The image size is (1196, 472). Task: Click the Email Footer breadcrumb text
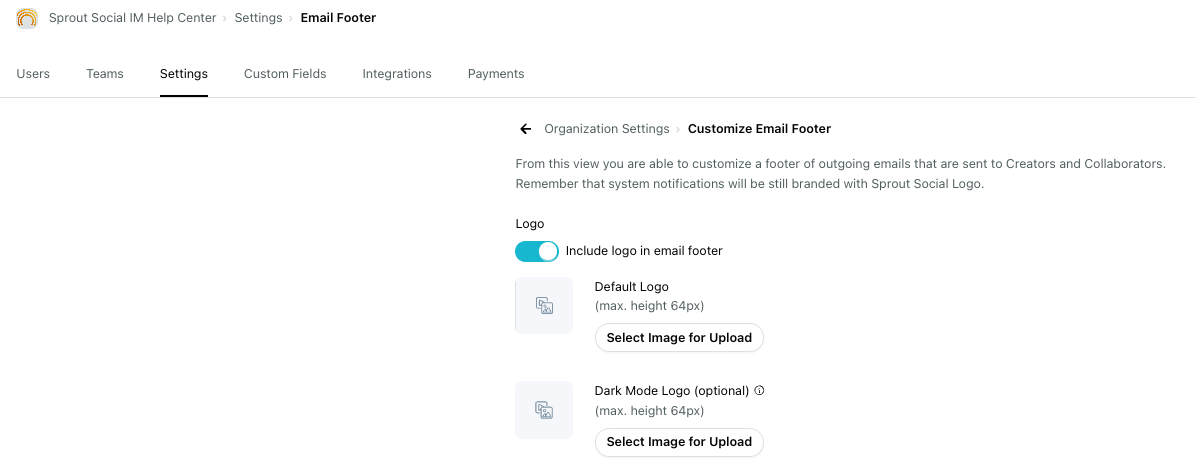[x=338, y=18]
